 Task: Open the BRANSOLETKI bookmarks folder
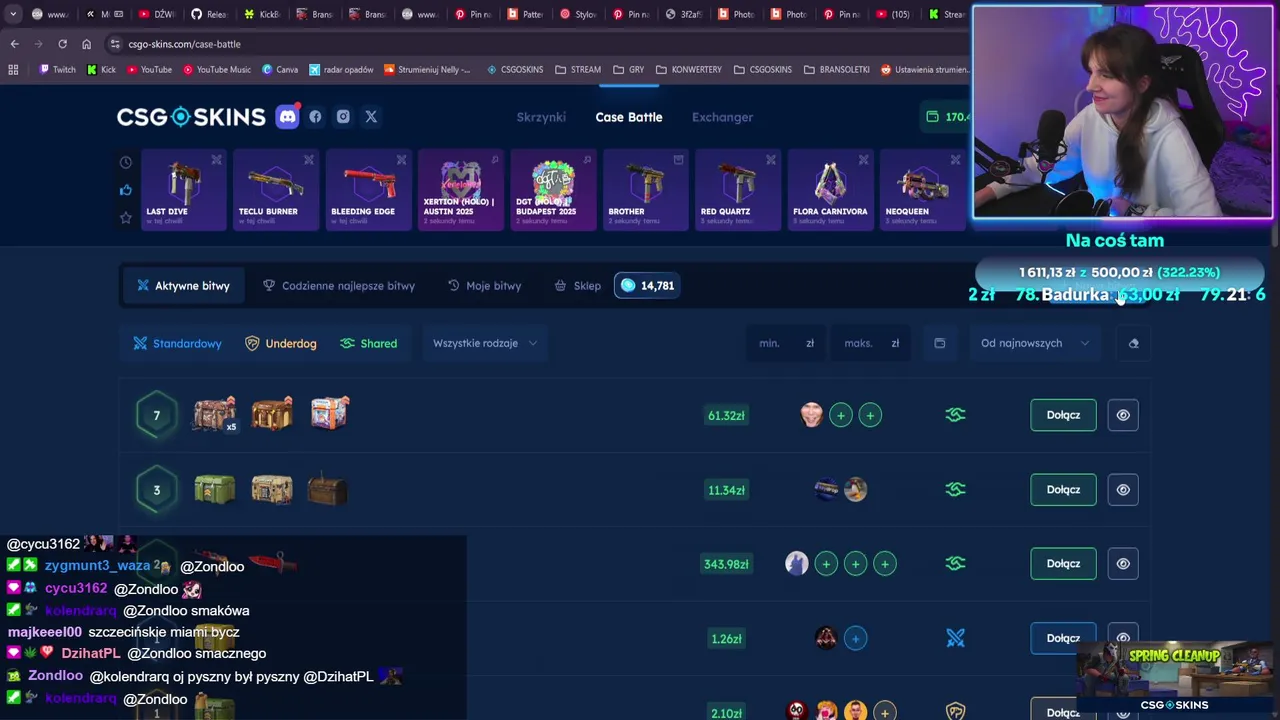coord(837,70)
